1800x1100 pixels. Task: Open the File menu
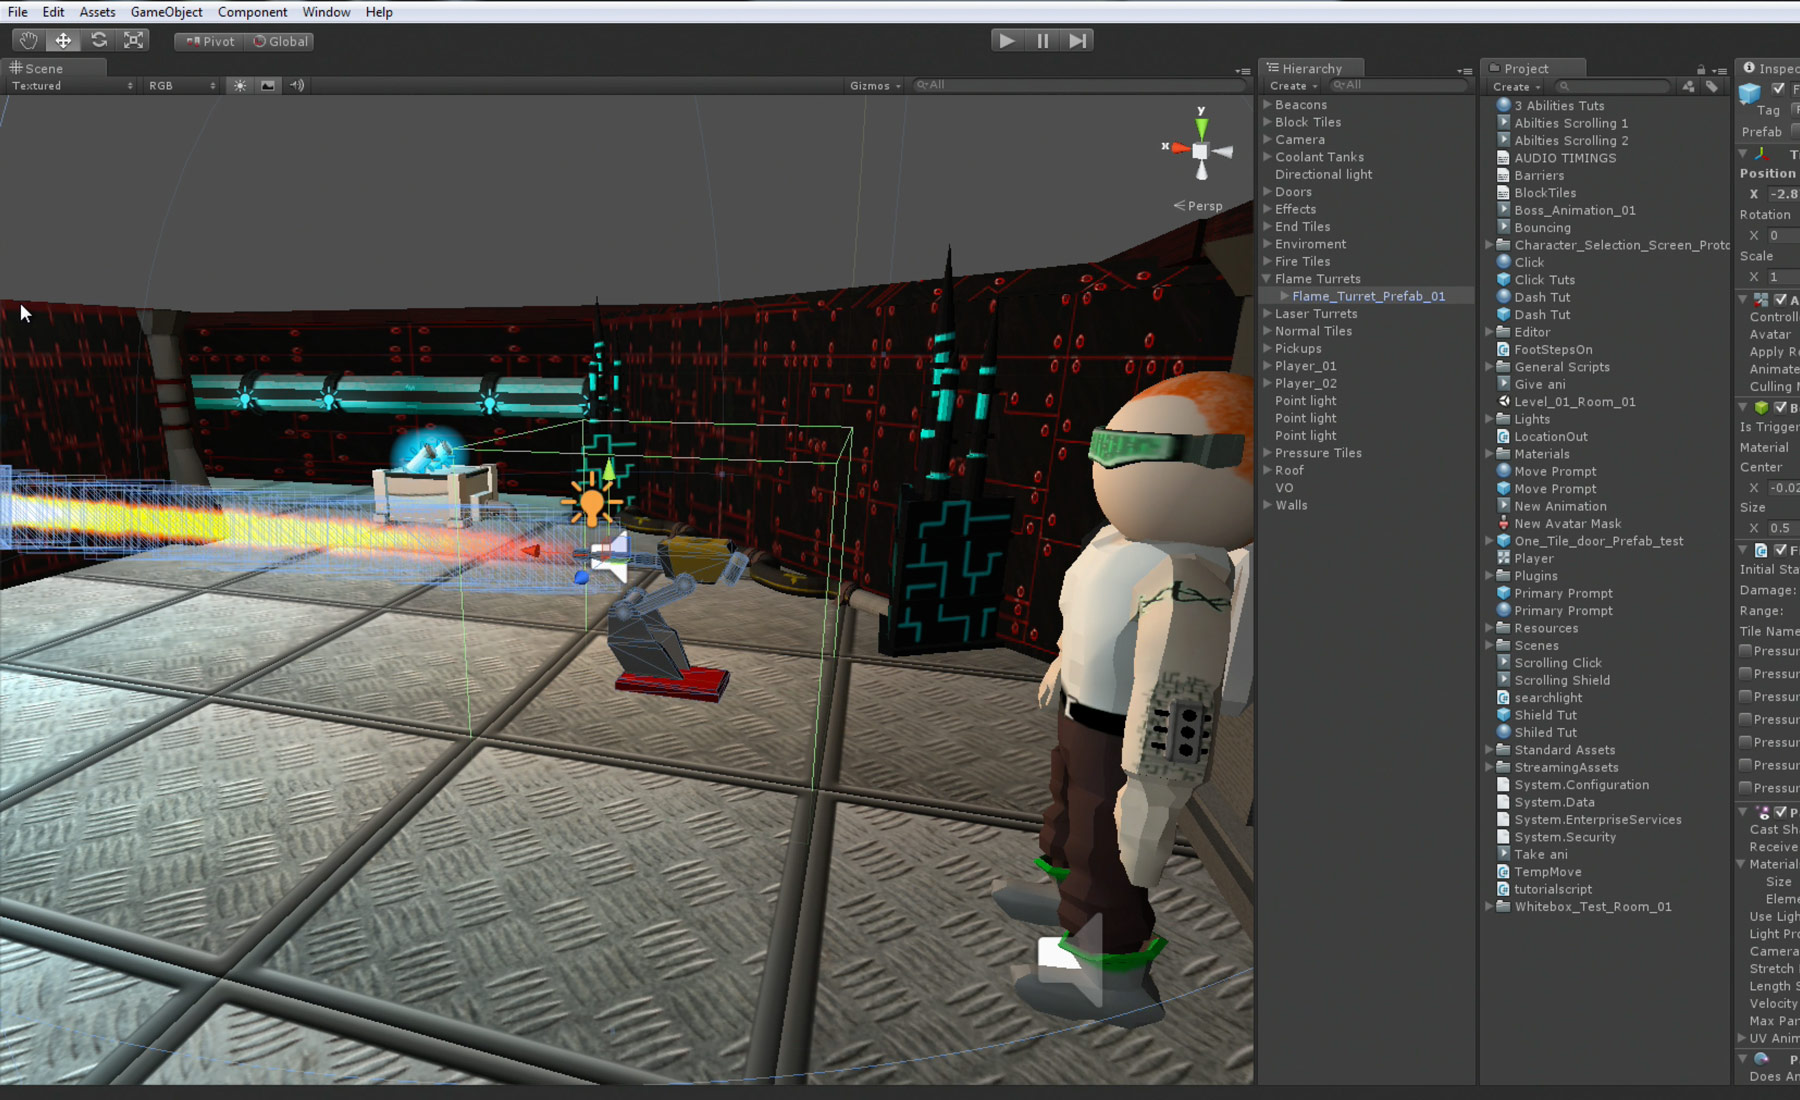(x=18, y=12)
